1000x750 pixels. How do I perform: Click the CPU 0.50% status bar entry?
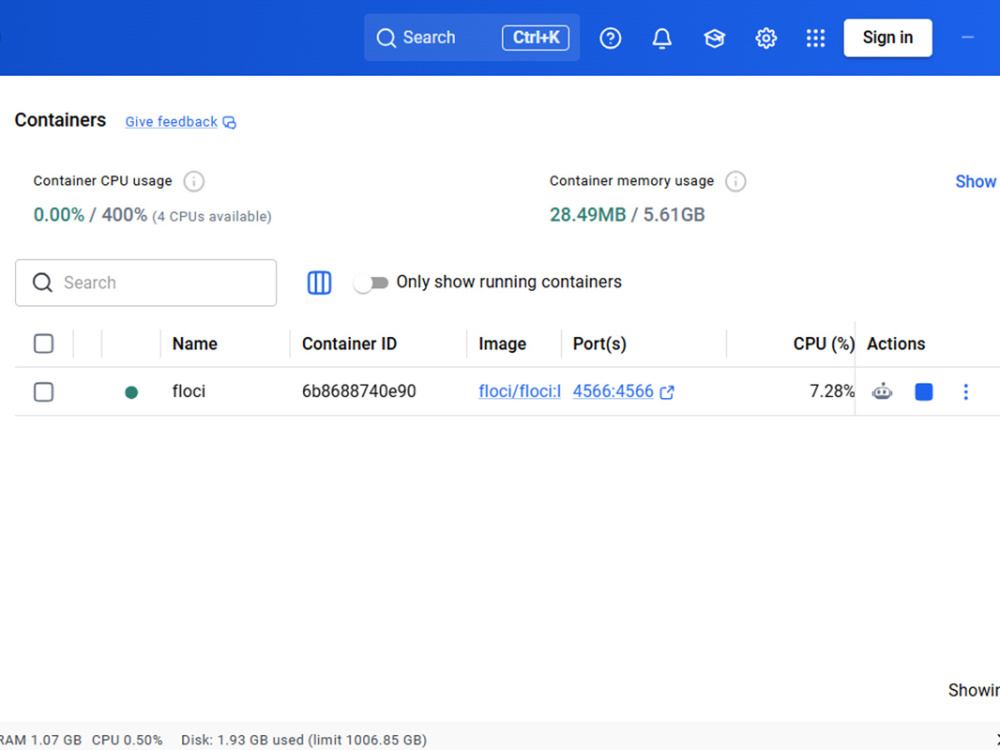(127, 740)
